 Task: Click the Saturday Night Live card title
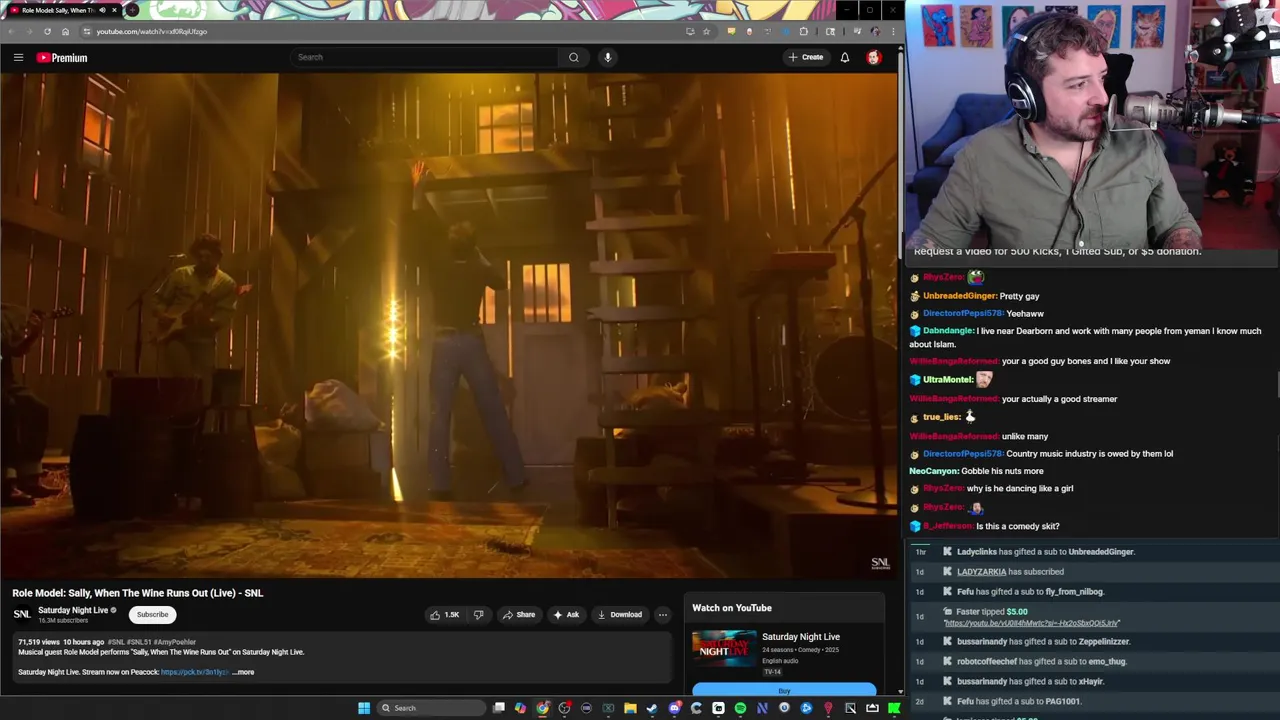tap(801, 637)
